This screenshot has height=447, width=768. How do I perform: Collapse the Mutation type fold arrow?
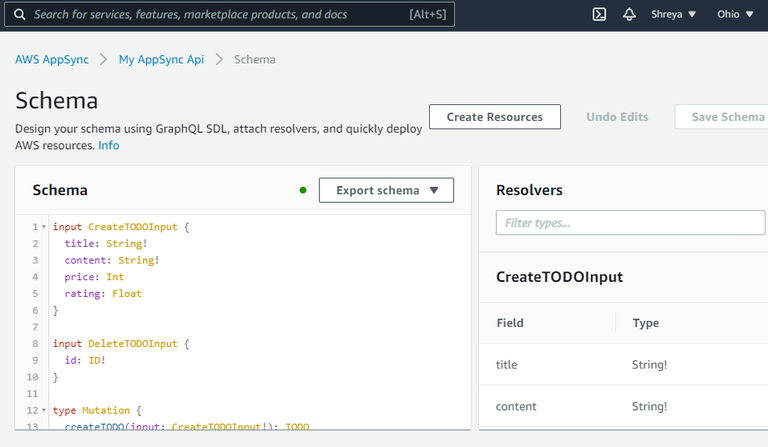tap(44, 410)
